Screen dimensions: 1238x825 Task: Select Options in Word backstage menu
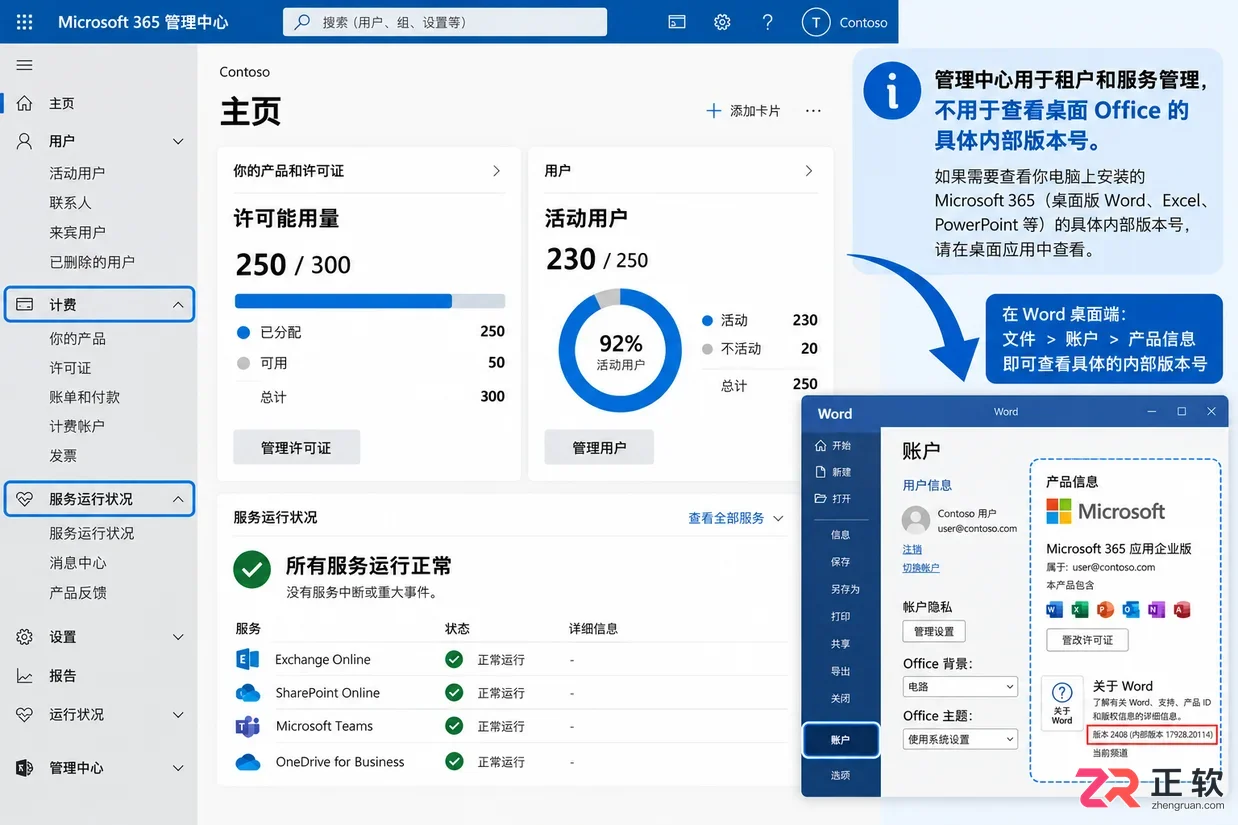coord(840,775)
